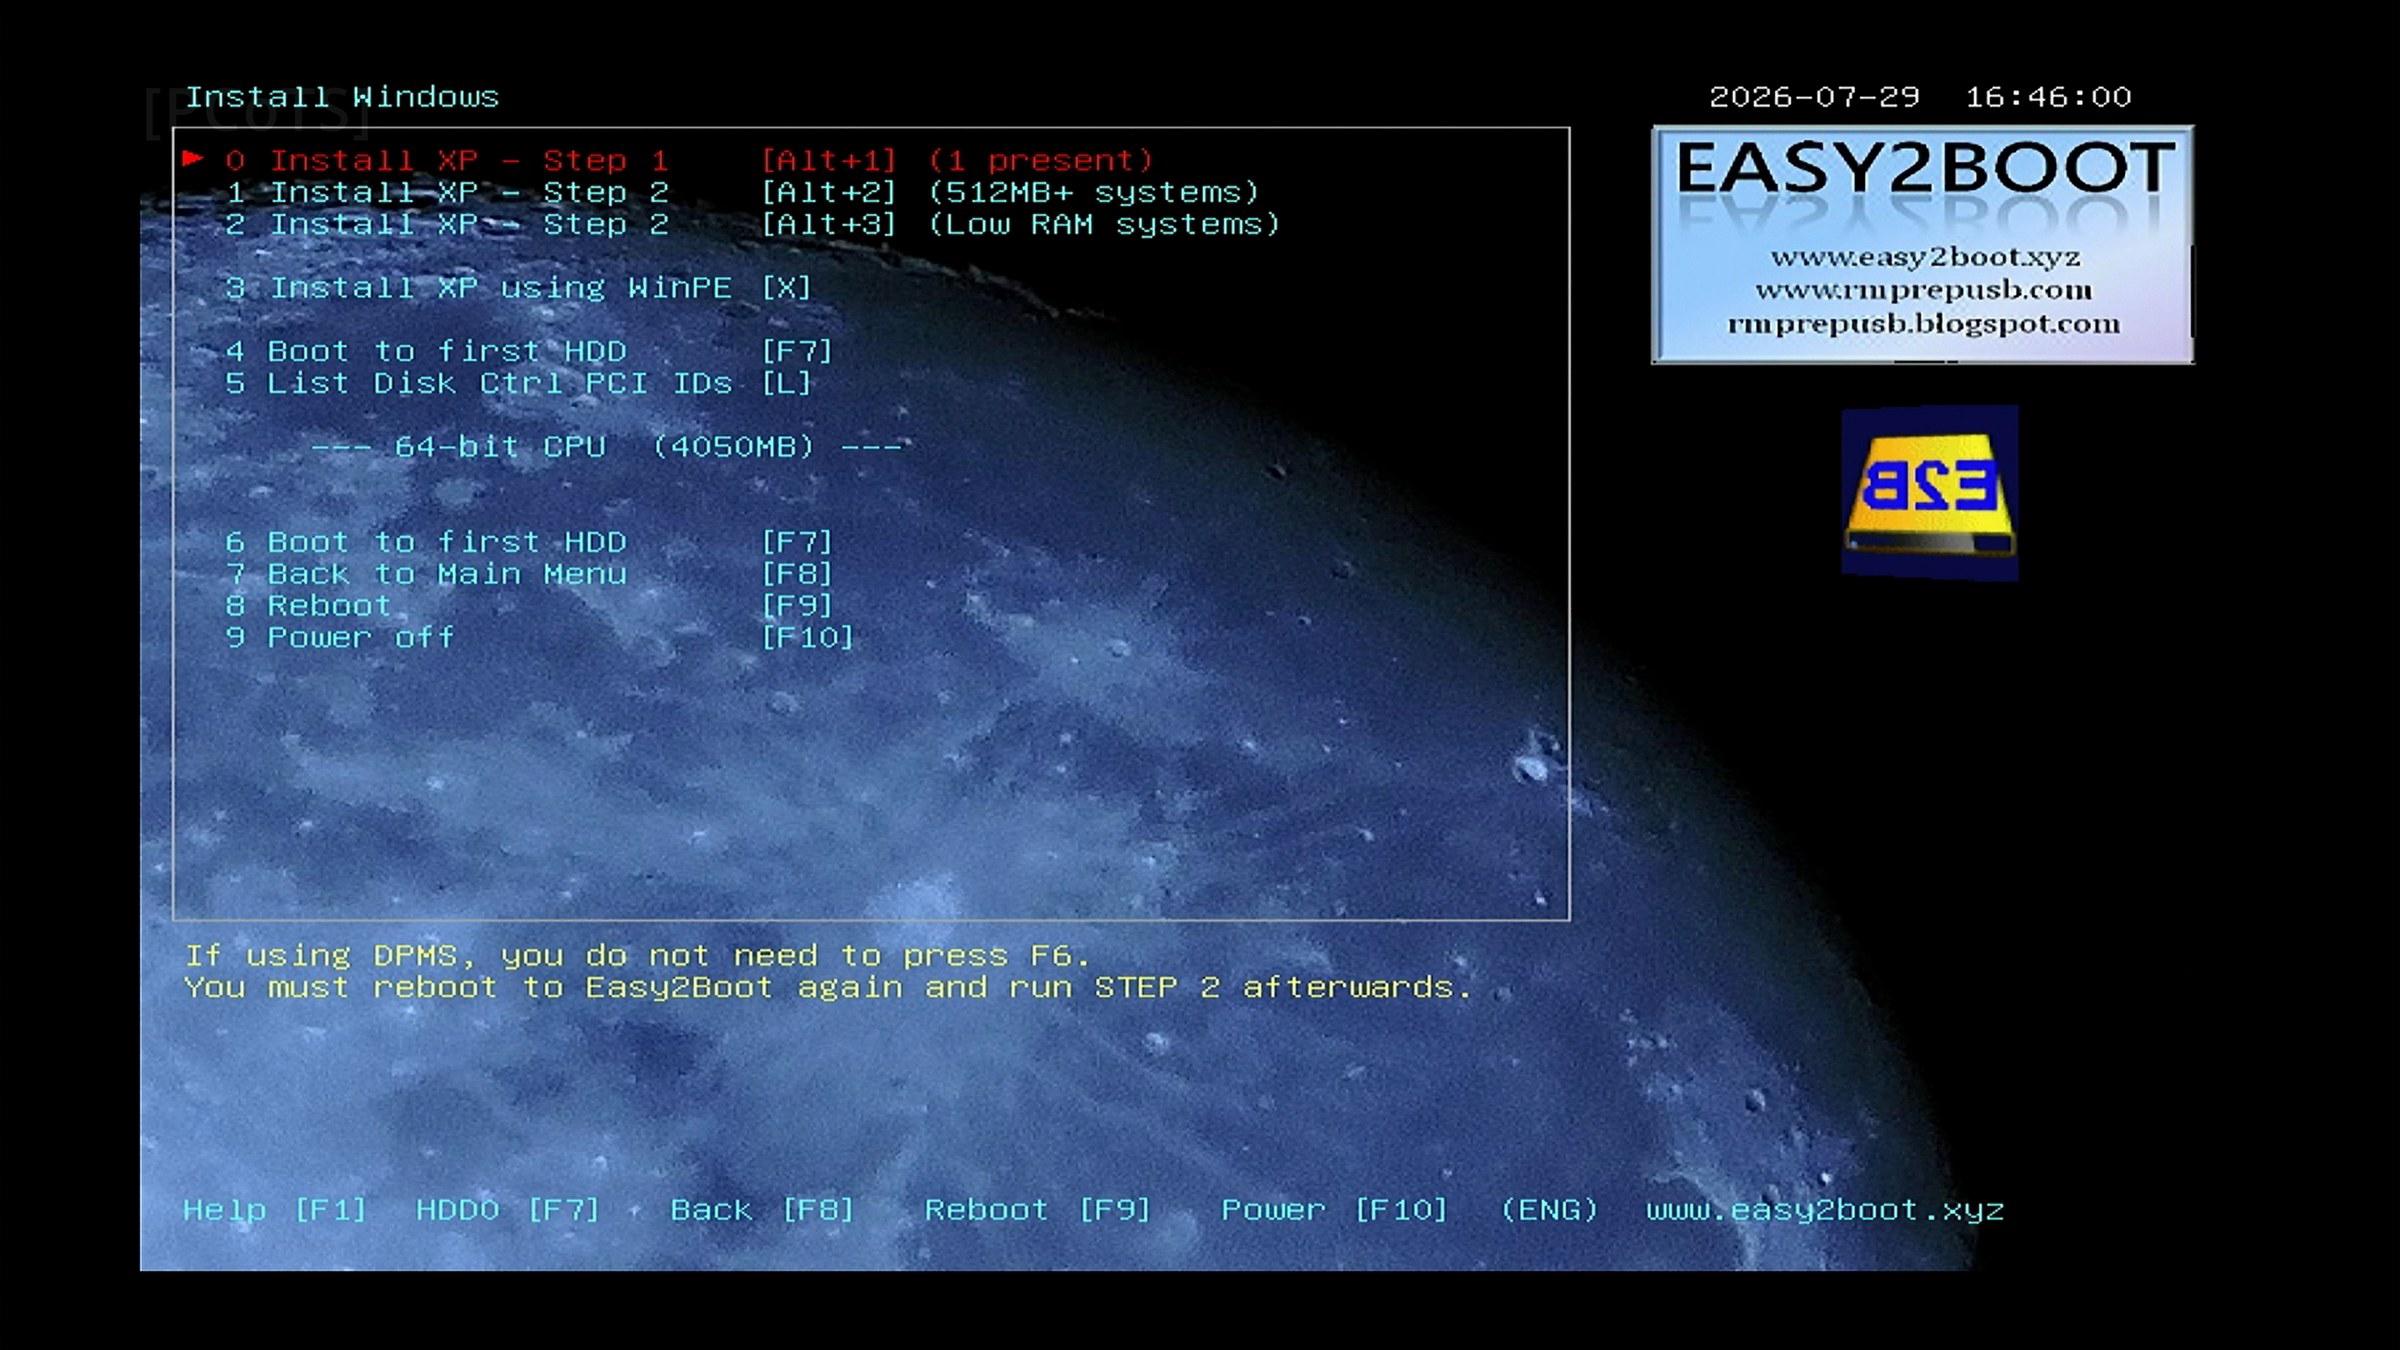This screenshot has height=1350, width=2400.
Task: Select entry 6 Boot to first HDD
Action: pos(528,542)
